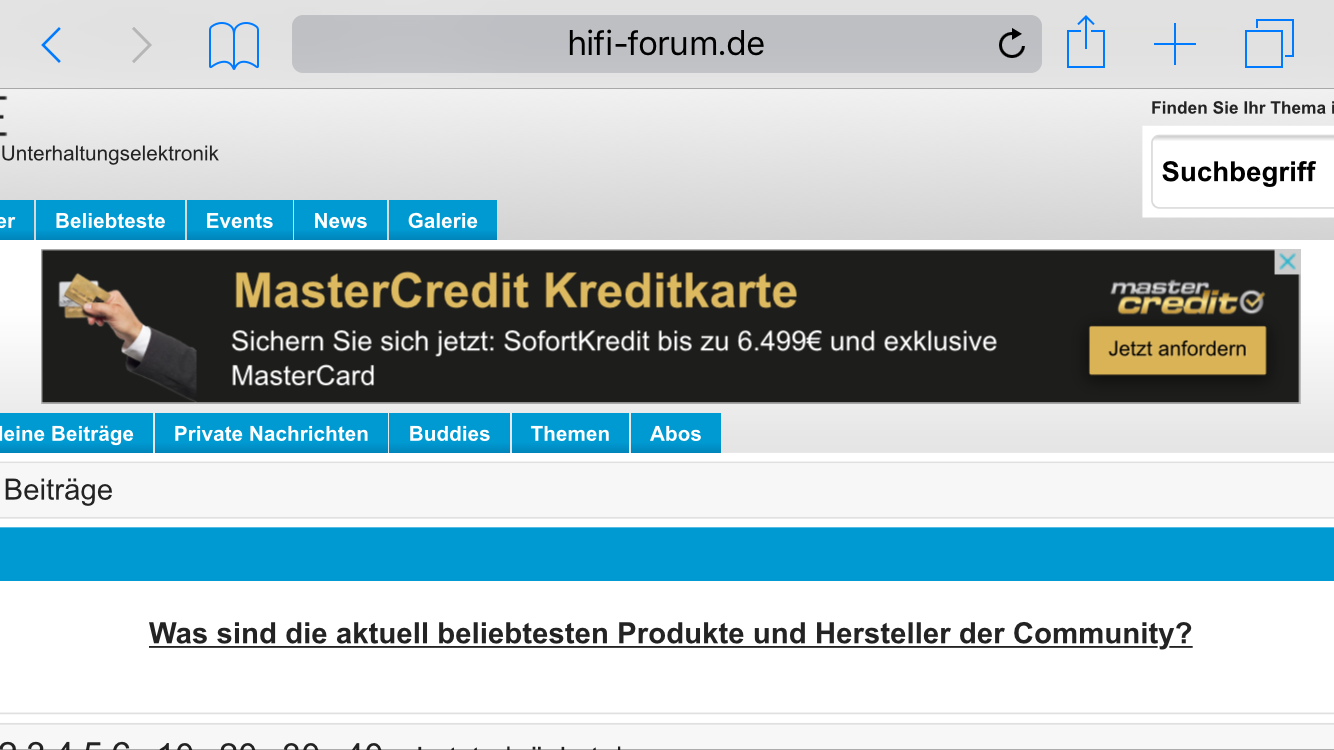Click the Jetzt anfordern ad button

pos(1177,350)
